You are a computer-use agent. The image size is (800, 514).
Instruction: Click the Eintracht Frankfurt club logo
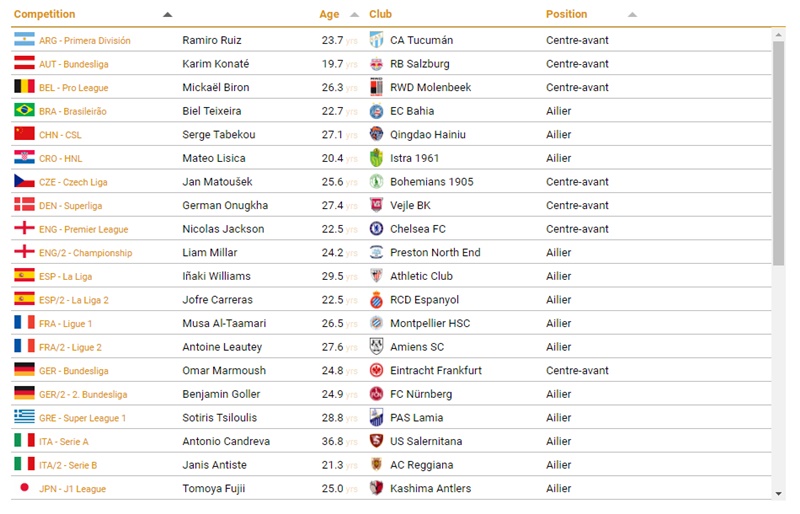coord(377,370)
